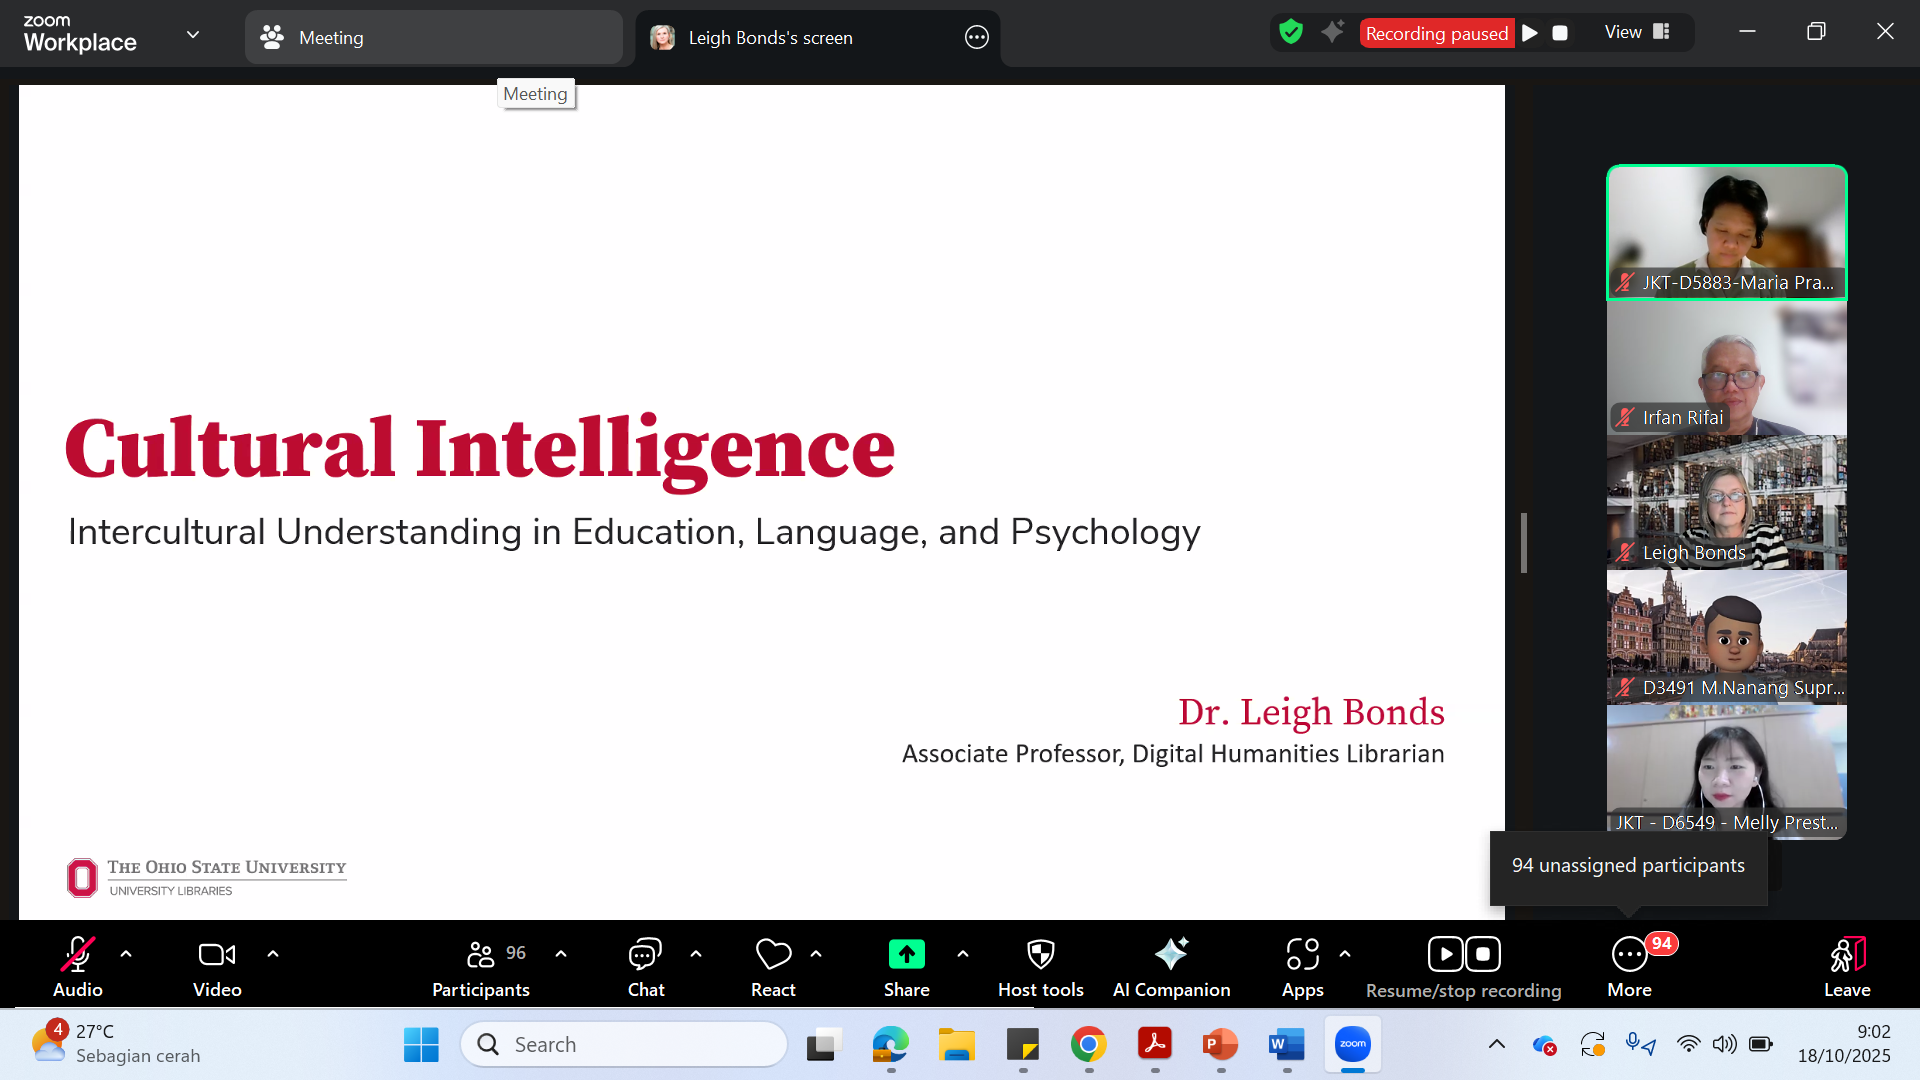The width and height of the screenshot is (1920, 1080).
Task: Open the Chat panel
Action: click(x=645, y=953)
